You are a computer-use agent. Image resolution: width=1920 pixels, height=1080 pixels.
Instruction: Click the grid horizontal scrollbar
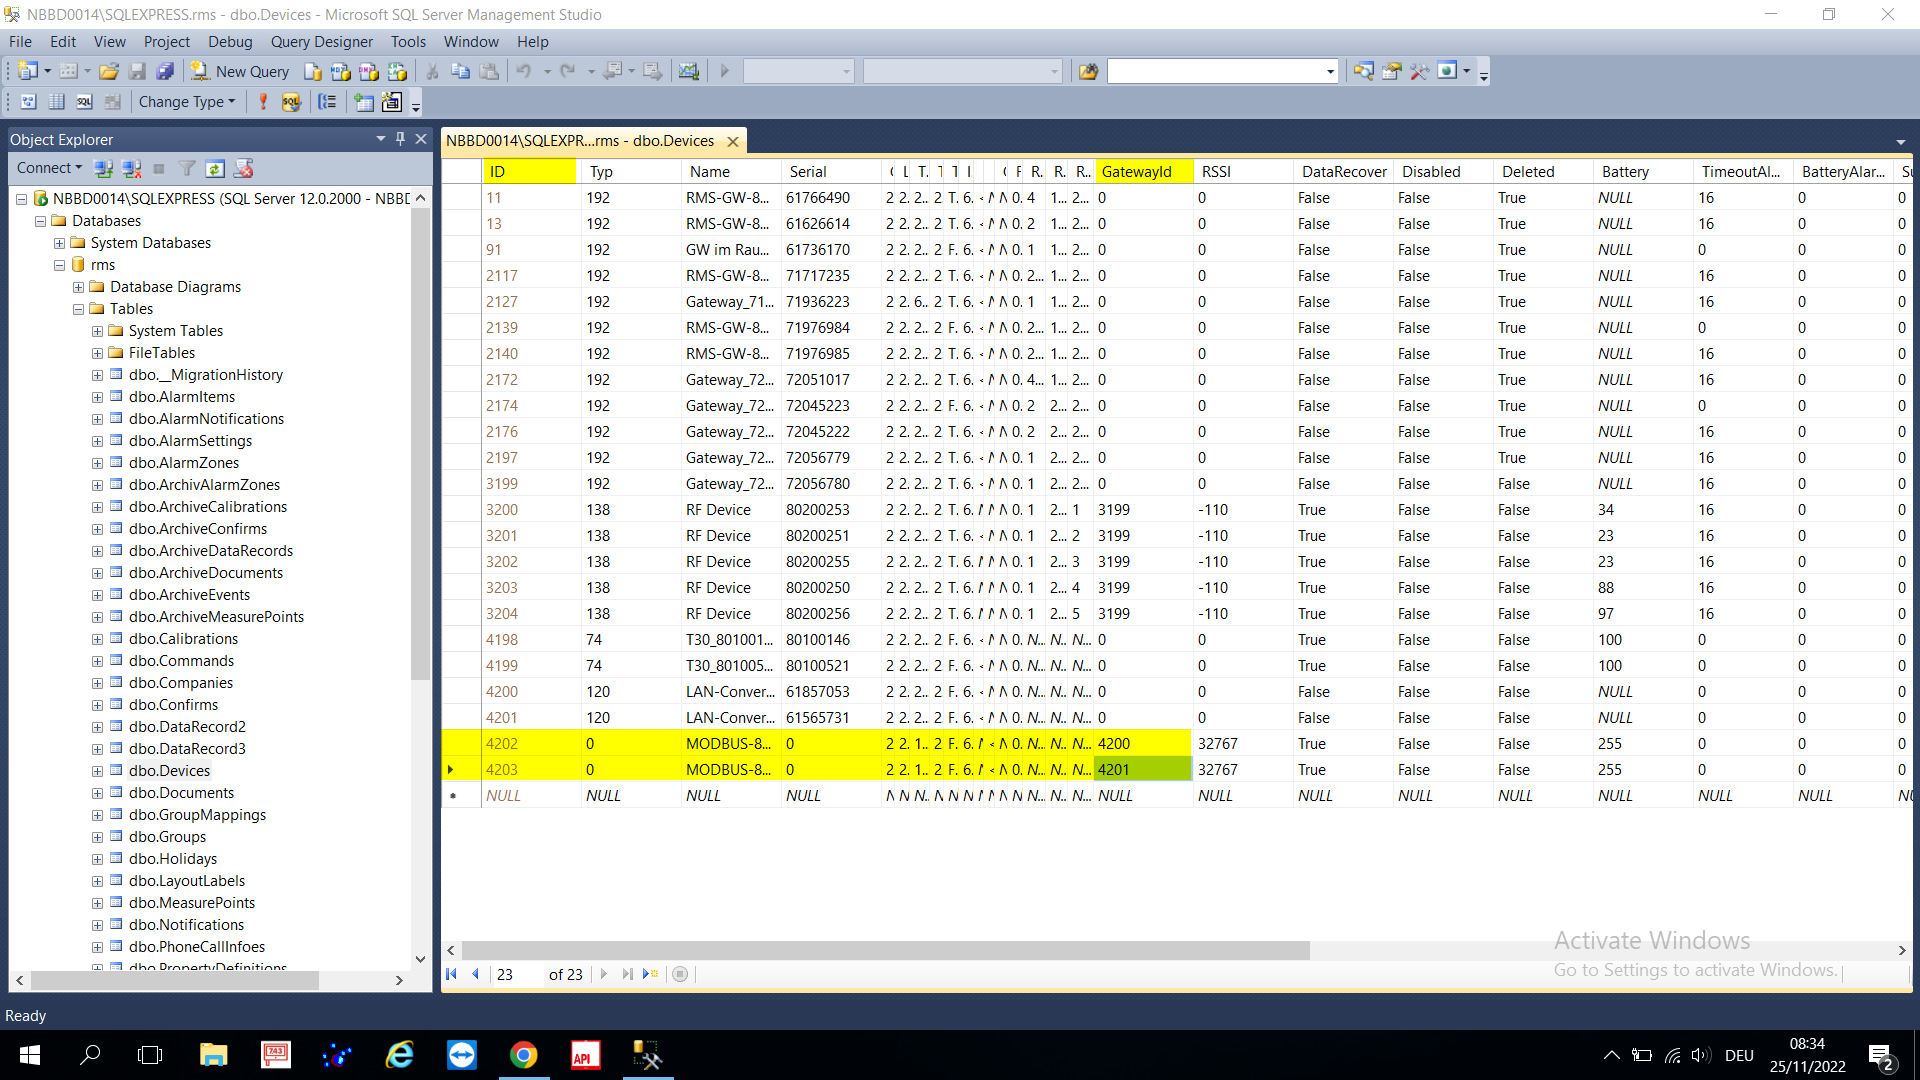[x=885, y=950]
